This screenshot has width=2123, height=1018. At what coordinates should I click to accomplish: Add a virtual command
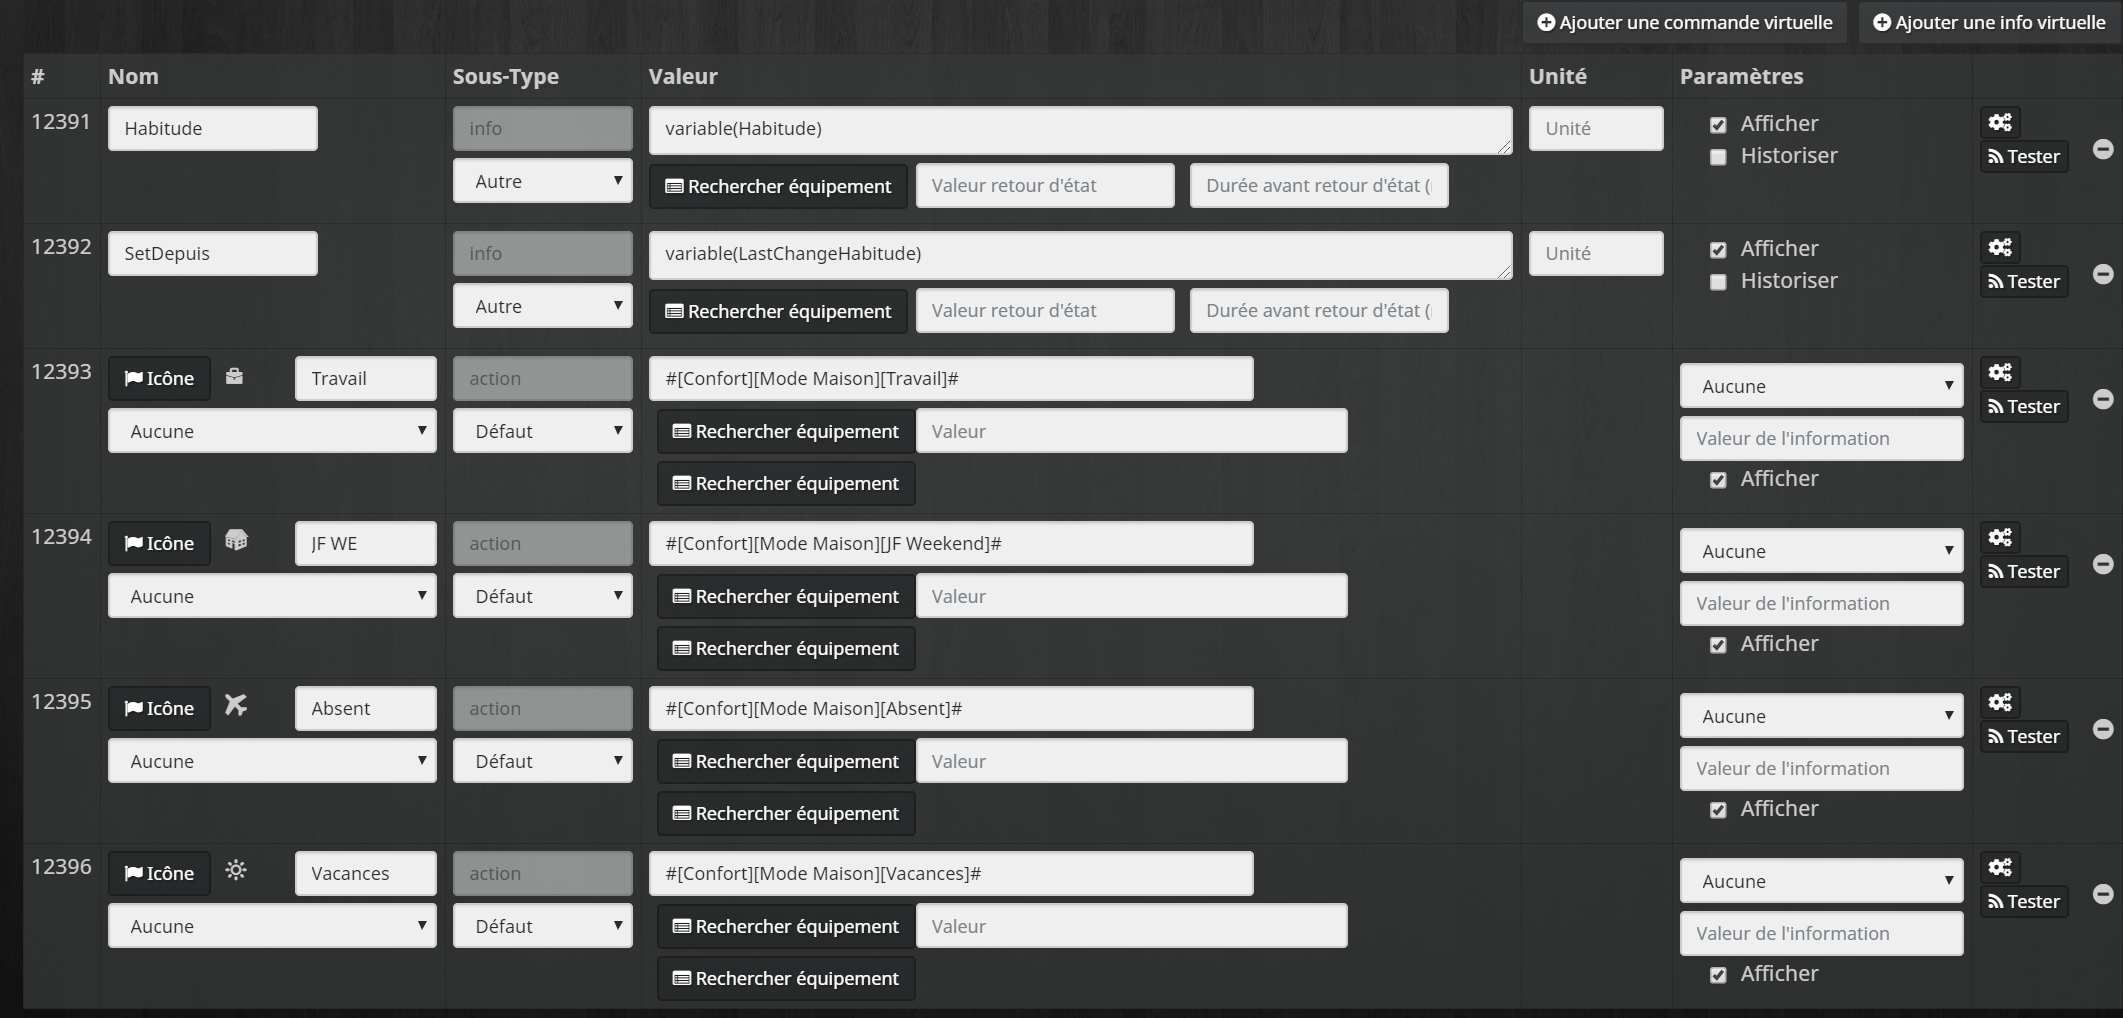1685,22
